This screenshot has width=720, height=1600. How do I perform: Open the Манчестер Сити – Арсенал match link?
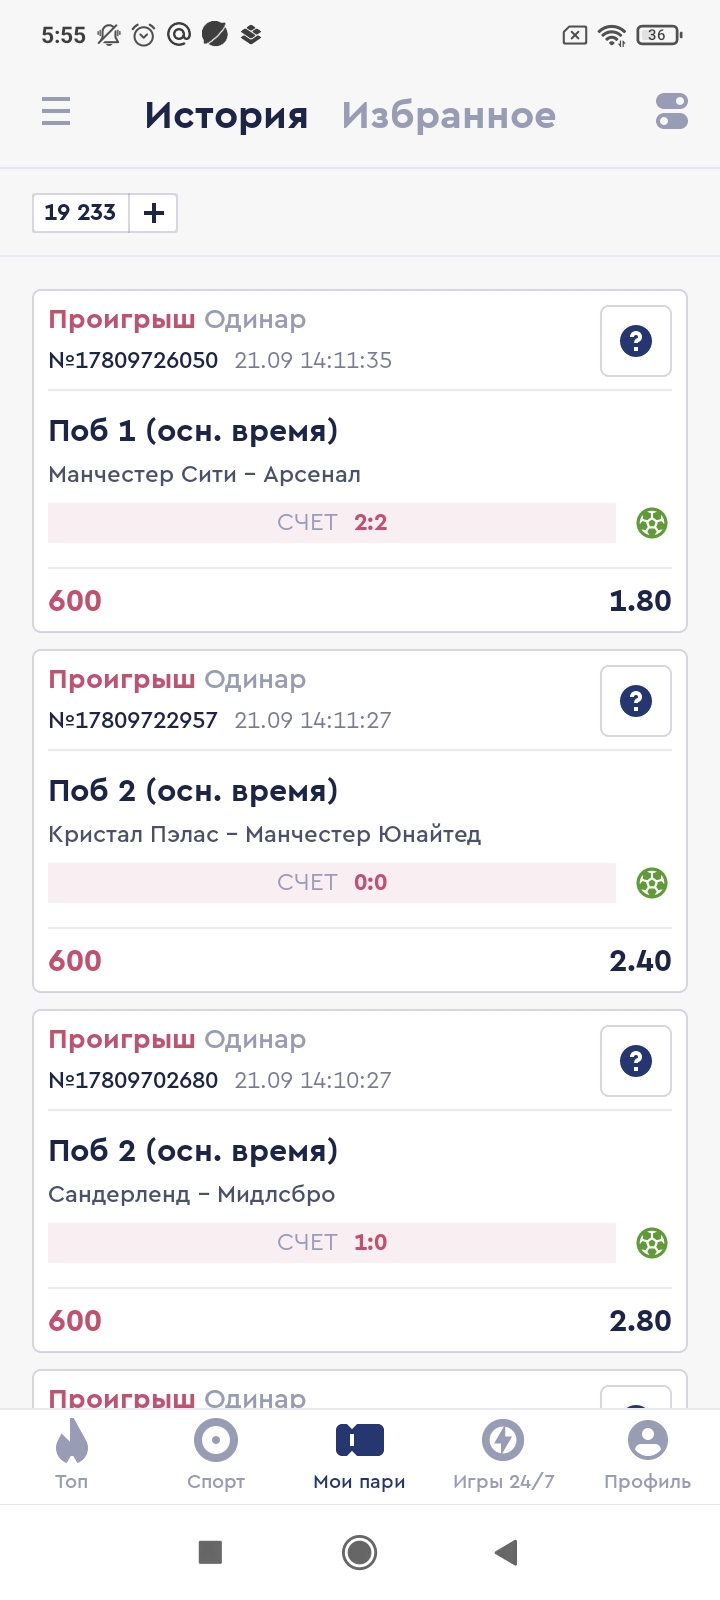205,475
